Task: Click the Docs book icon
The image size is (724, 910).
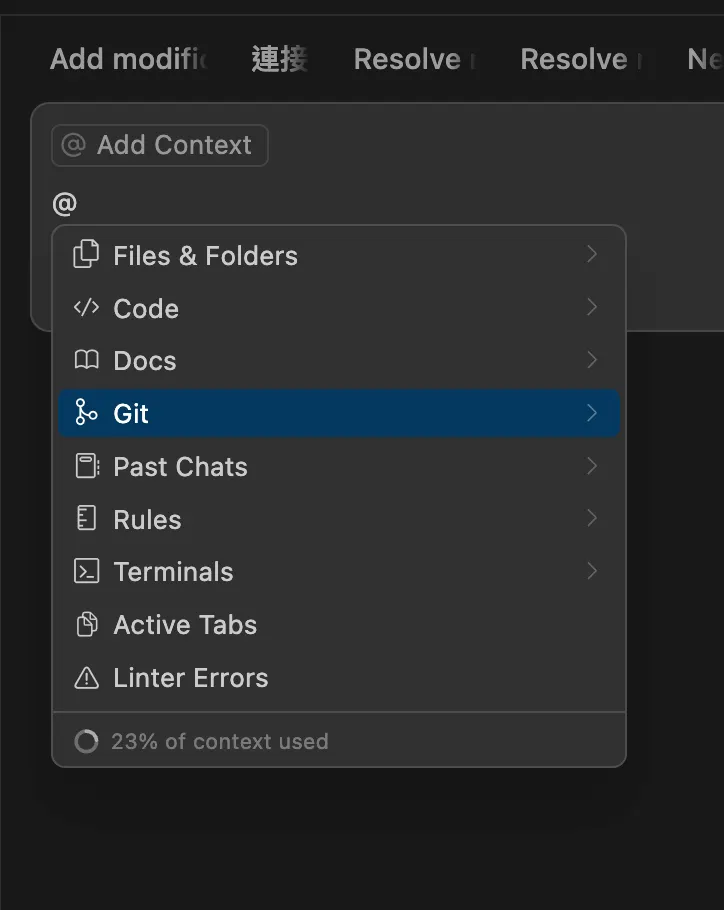Action: click(x=87, y=360)
